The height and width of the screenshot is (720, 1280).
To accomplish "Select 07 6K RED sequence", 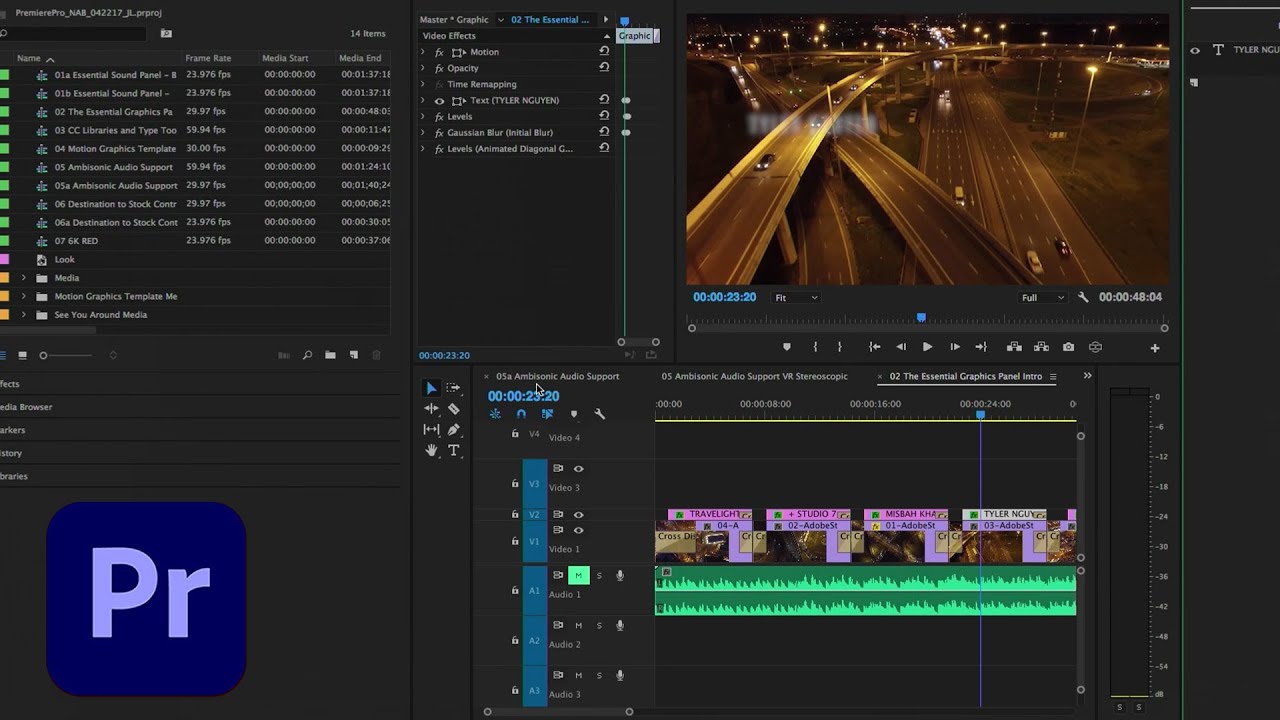I will pyautogui.click(x=76, y=241).
